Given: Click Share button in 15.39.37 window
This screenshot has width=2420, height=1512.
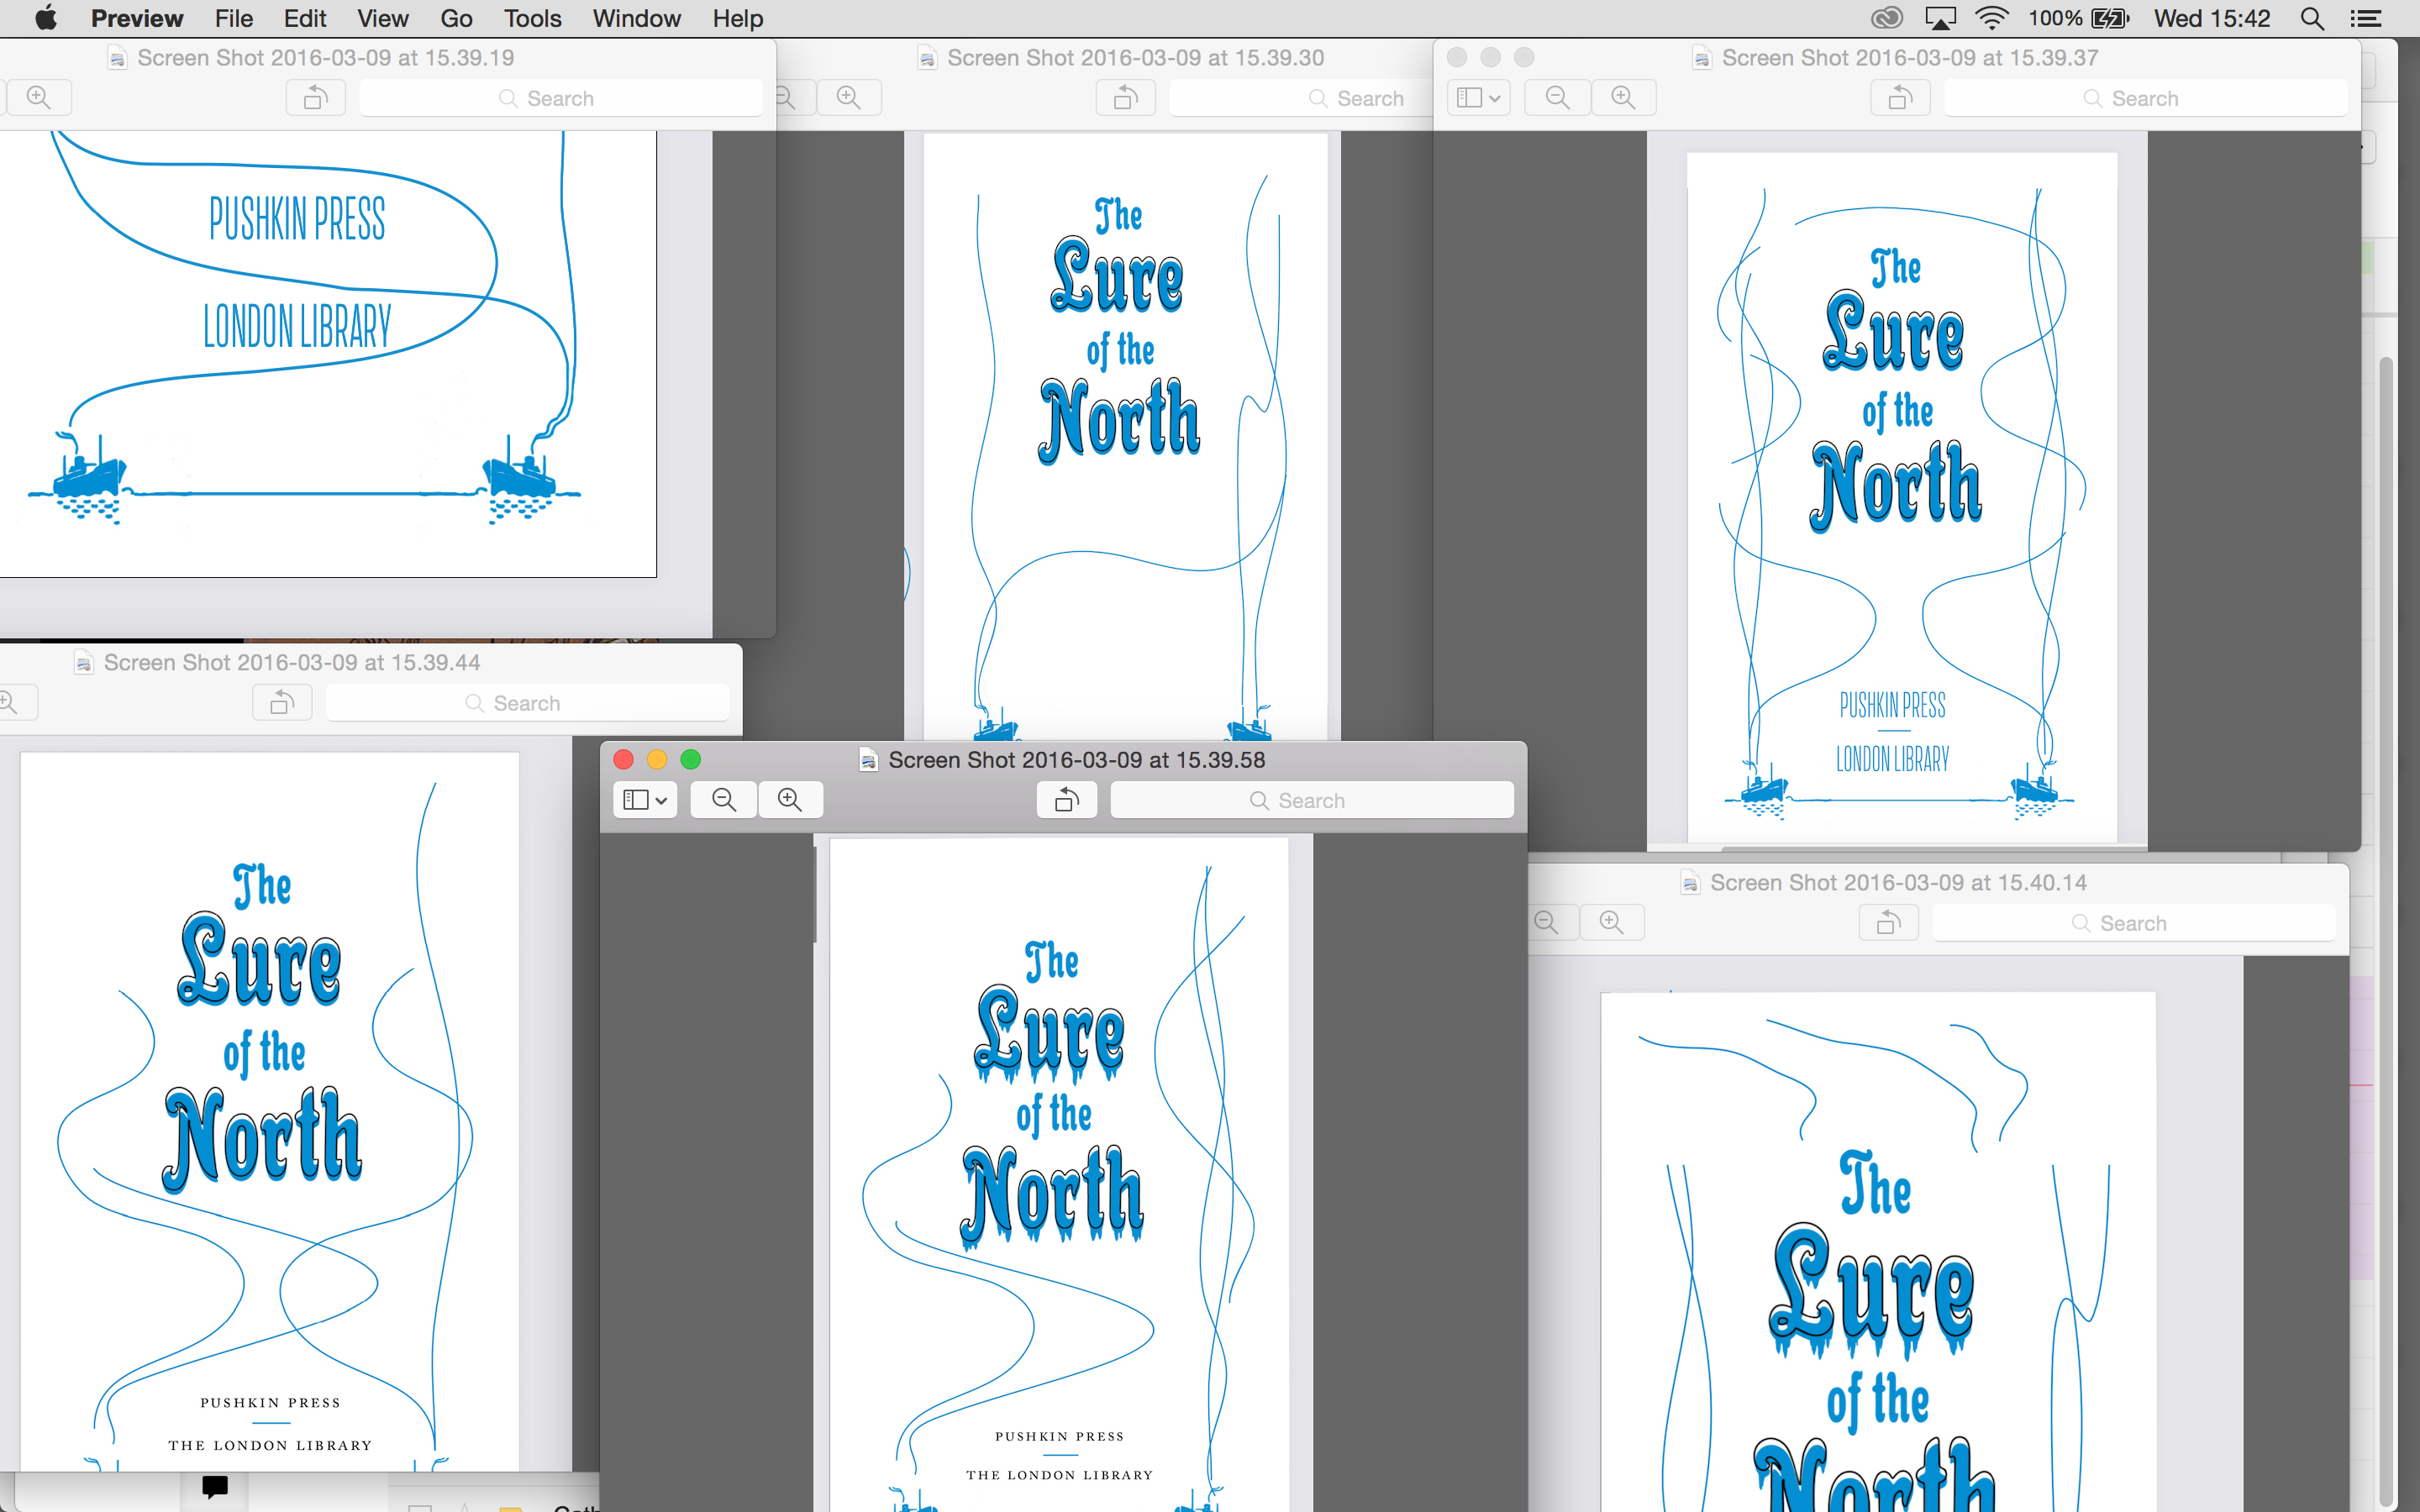Looking at the screenshot, I should click(x=1901, y=97).
